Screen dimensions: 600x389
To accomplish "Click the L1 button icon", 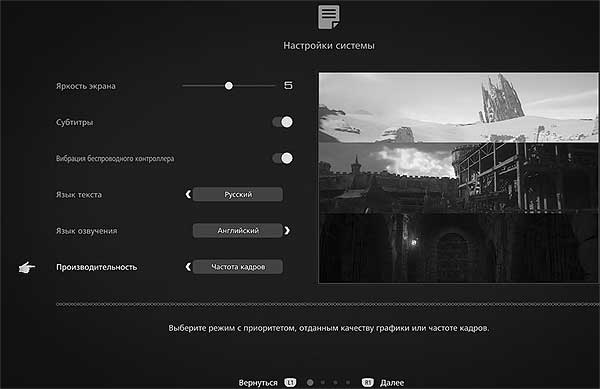I will [290, 382].
